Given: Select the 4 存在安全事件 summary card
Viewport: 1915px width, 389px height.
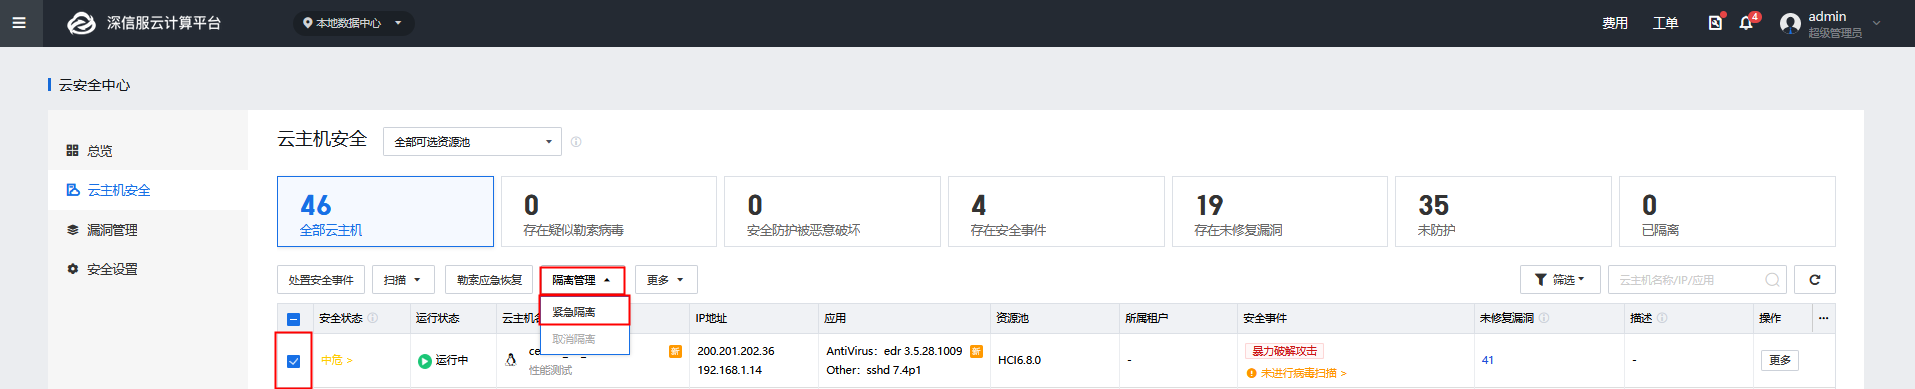Looking at the screenshot, I should pyautogui.click(x=1056, y=212).
